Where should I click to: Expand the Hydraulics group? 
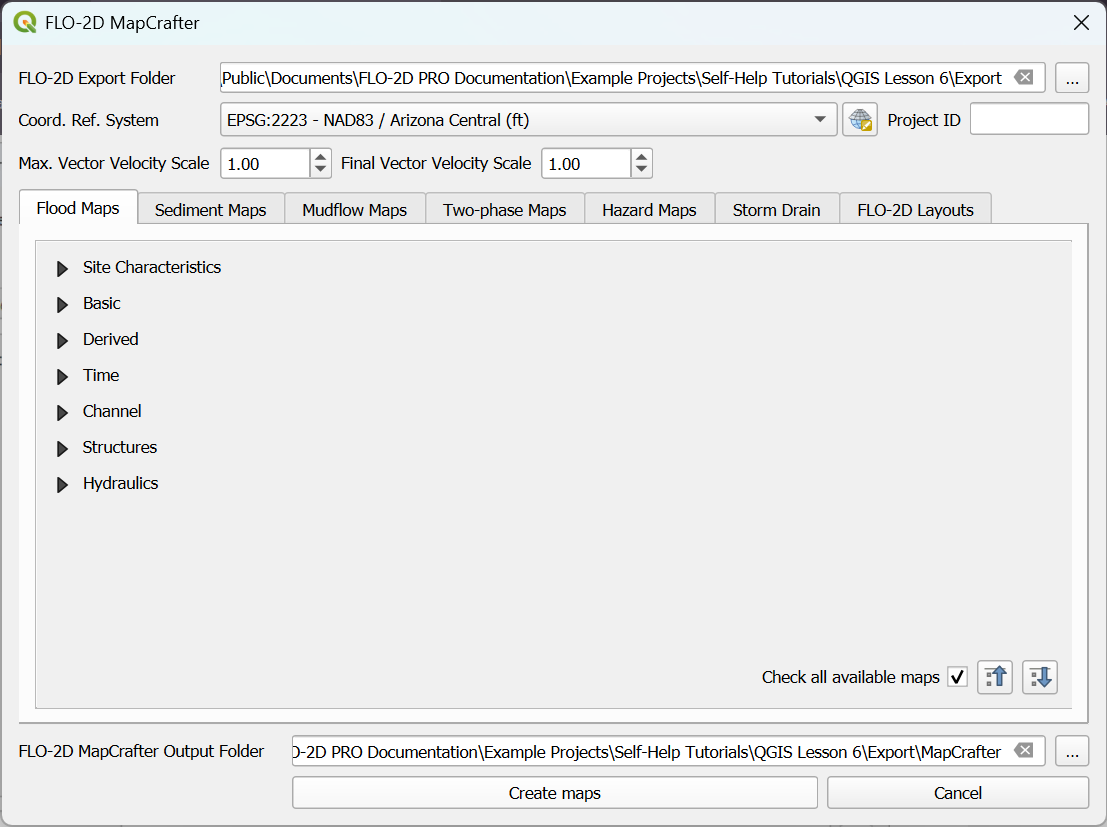point(63,484)
